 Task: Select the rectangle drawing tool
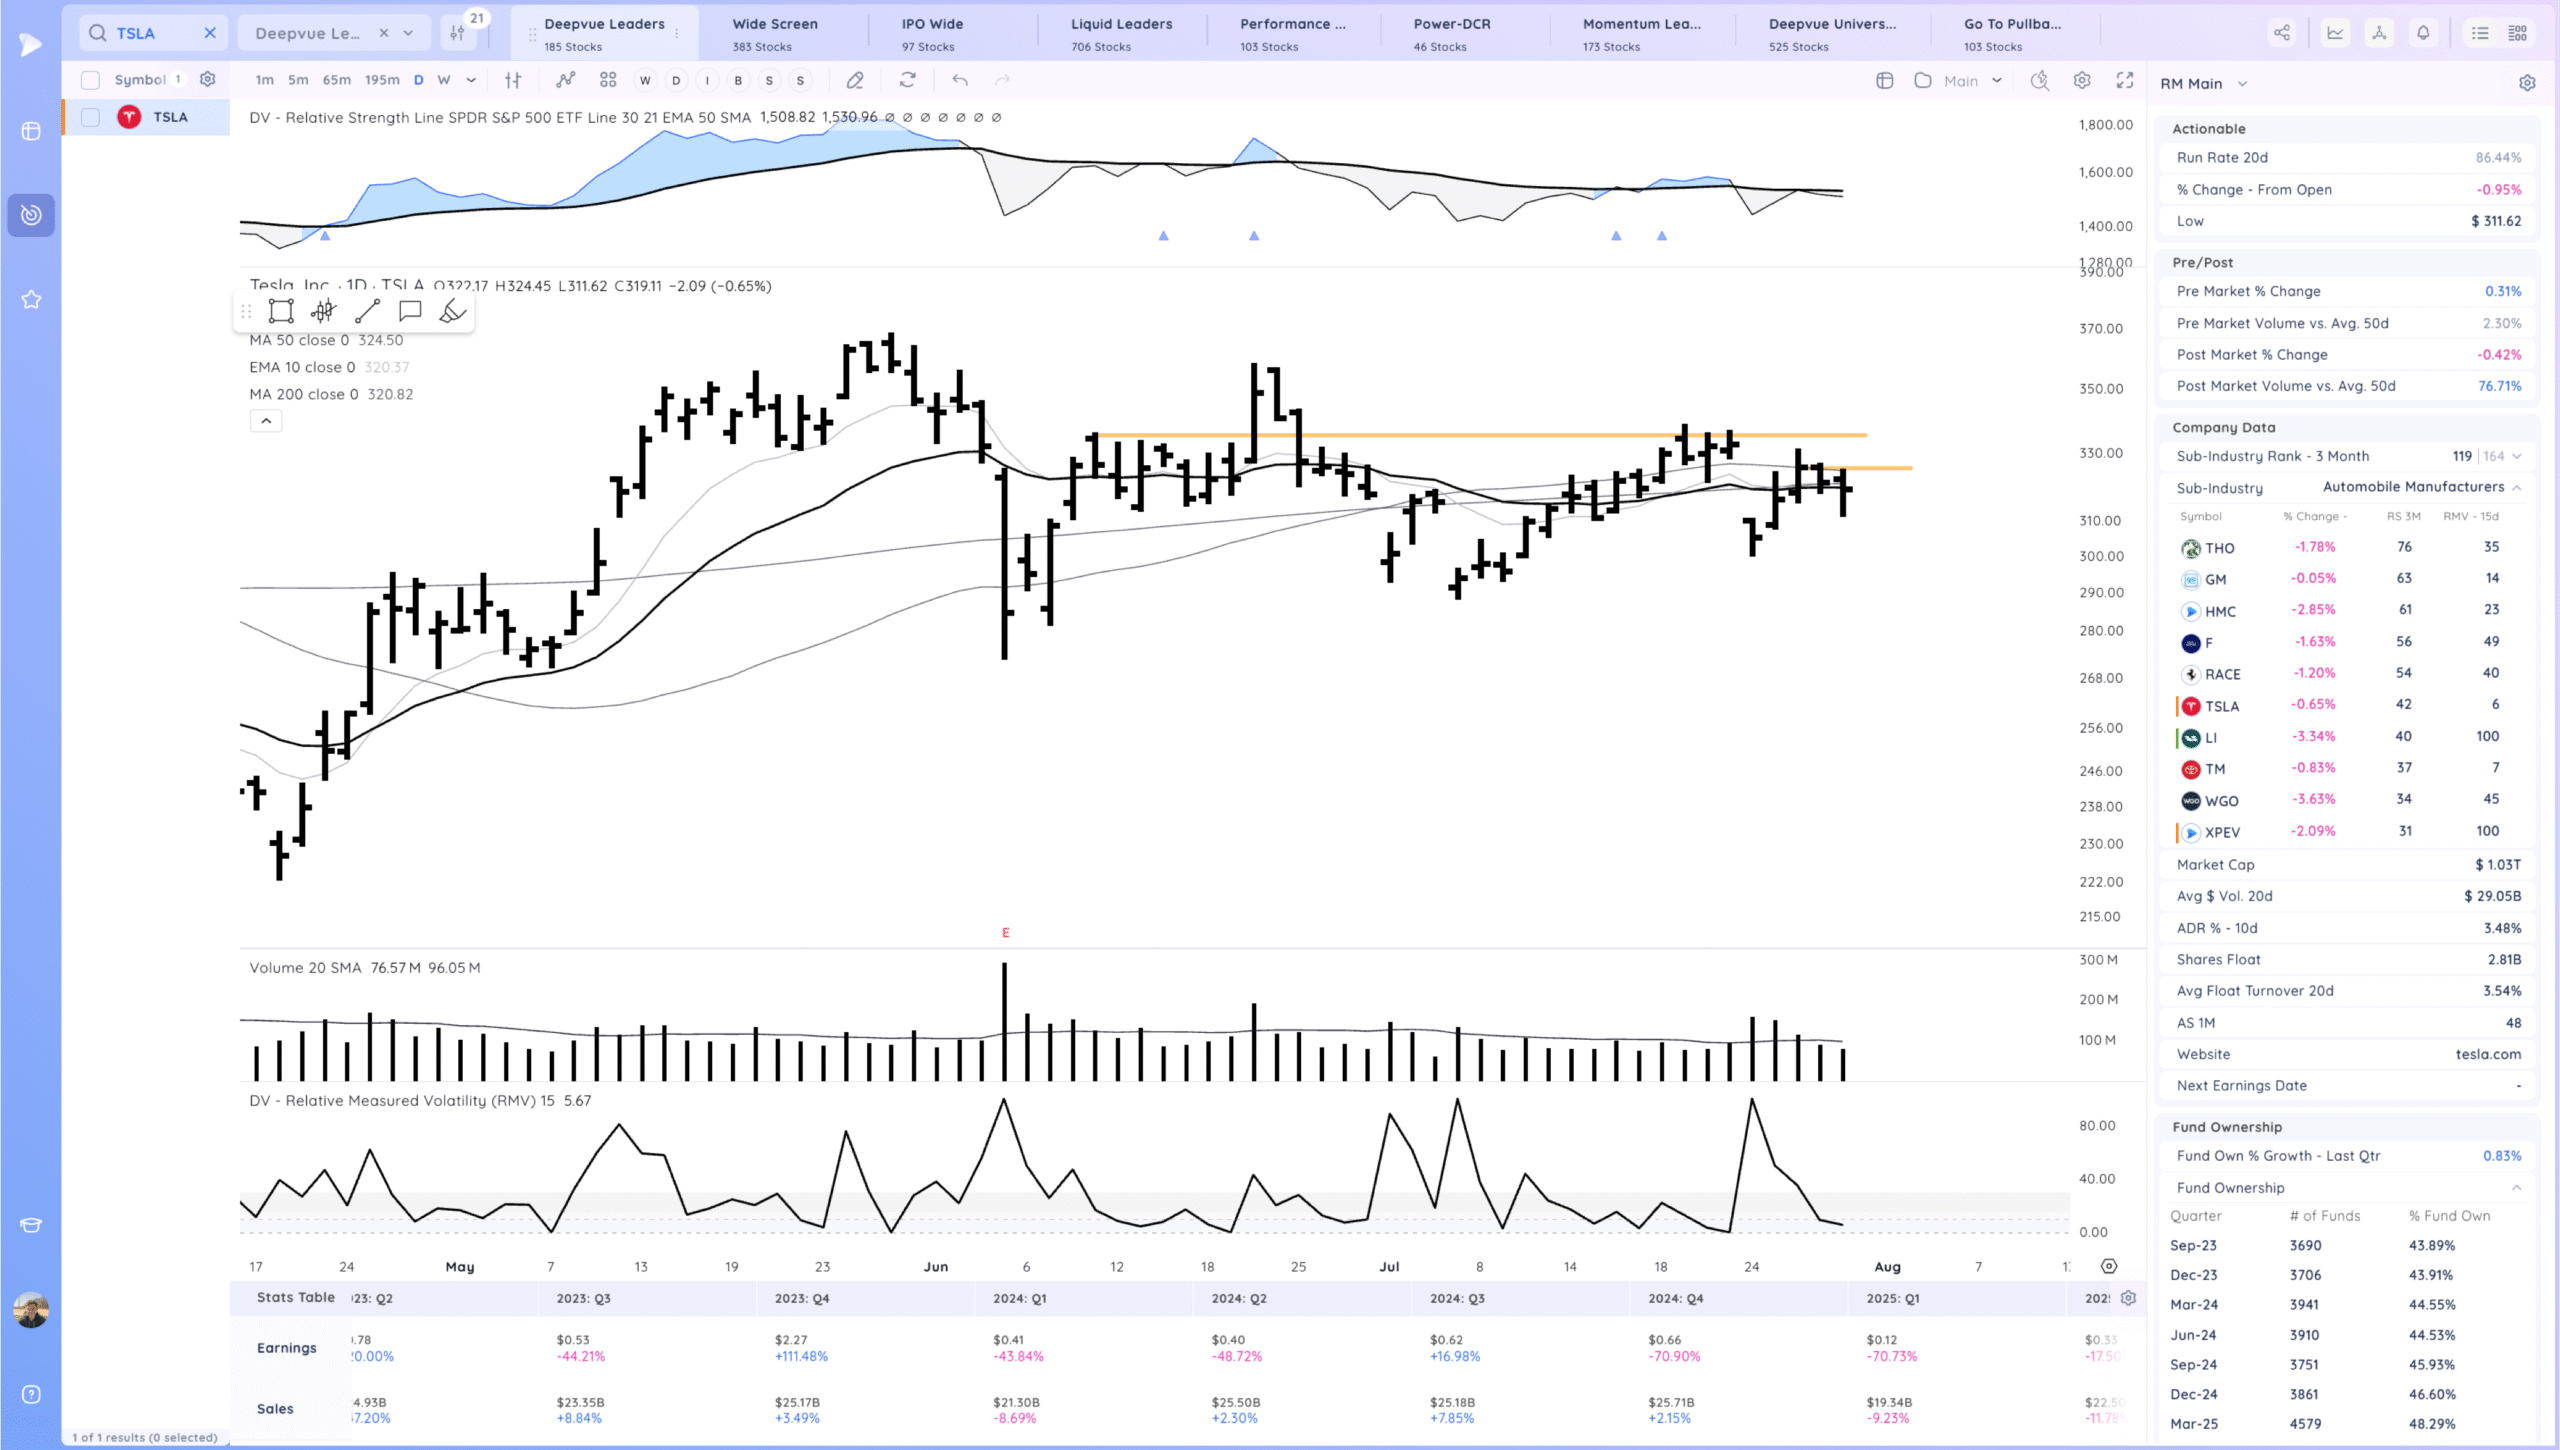coord(281,312)
